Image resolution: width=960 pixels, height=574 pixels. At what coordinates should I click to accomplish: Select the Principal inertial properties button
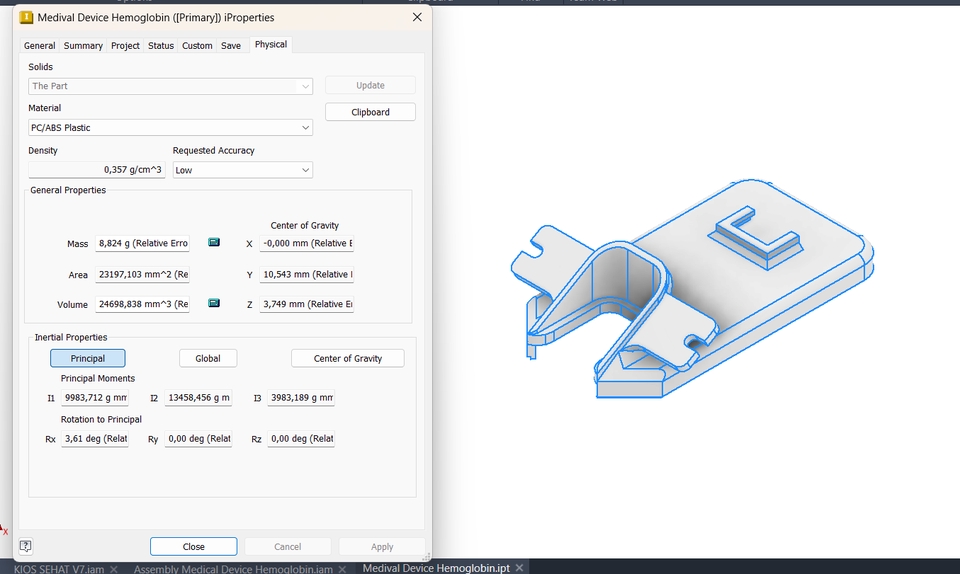pyautogui.click(x=88, y=358)
